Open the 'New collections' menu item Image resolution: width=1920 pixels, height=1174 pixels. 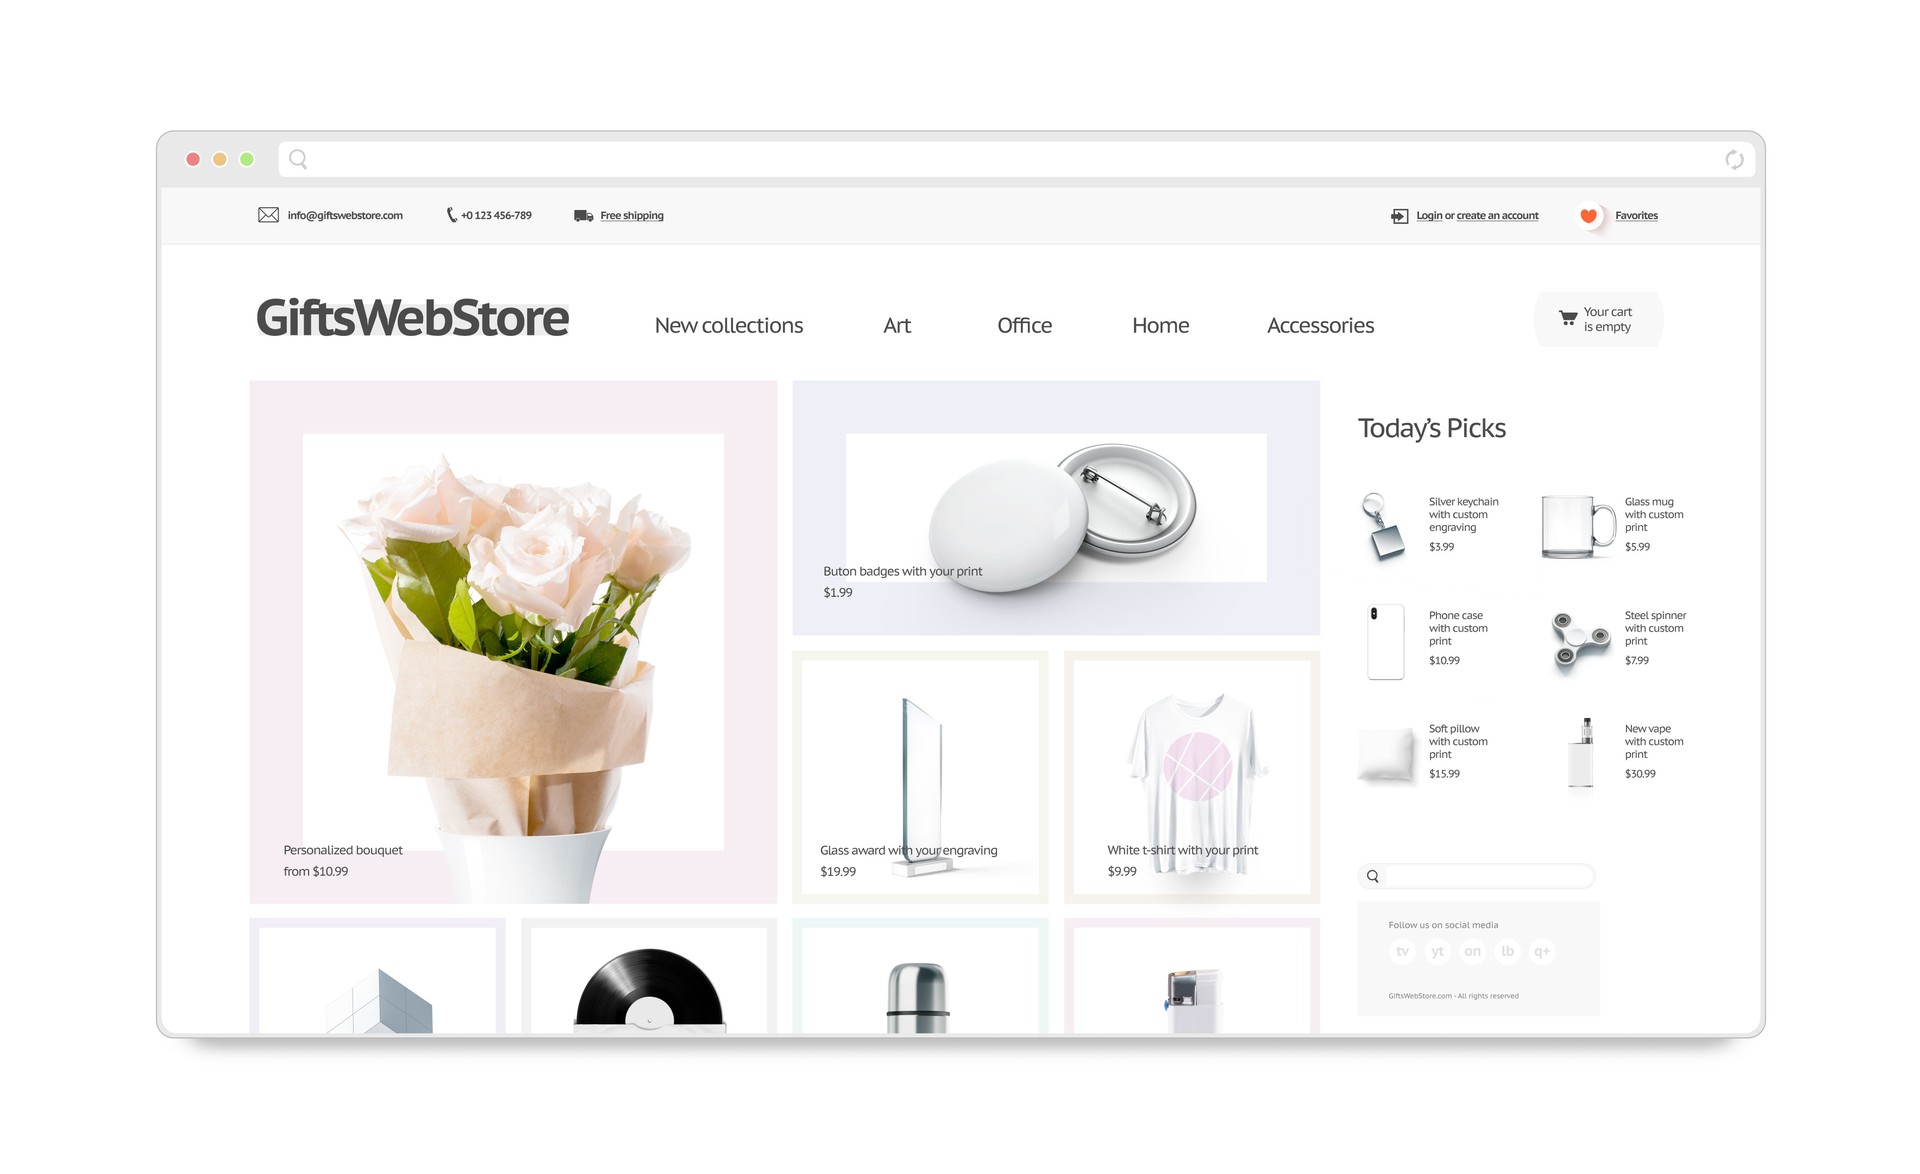[x=728, y=325]
